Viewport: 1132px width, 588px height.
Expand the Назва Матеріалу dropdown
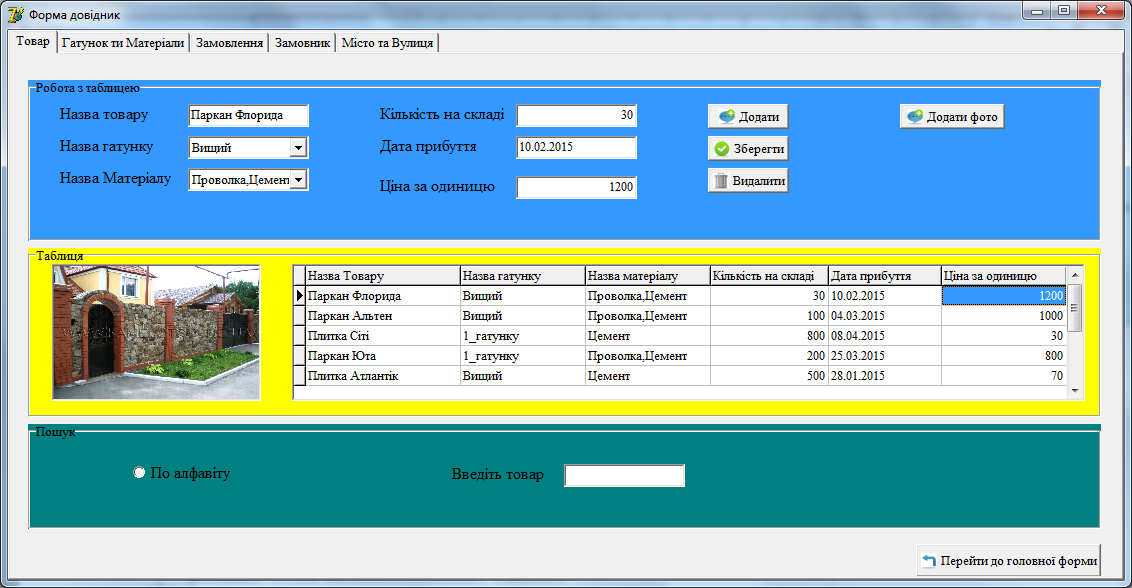298,179
